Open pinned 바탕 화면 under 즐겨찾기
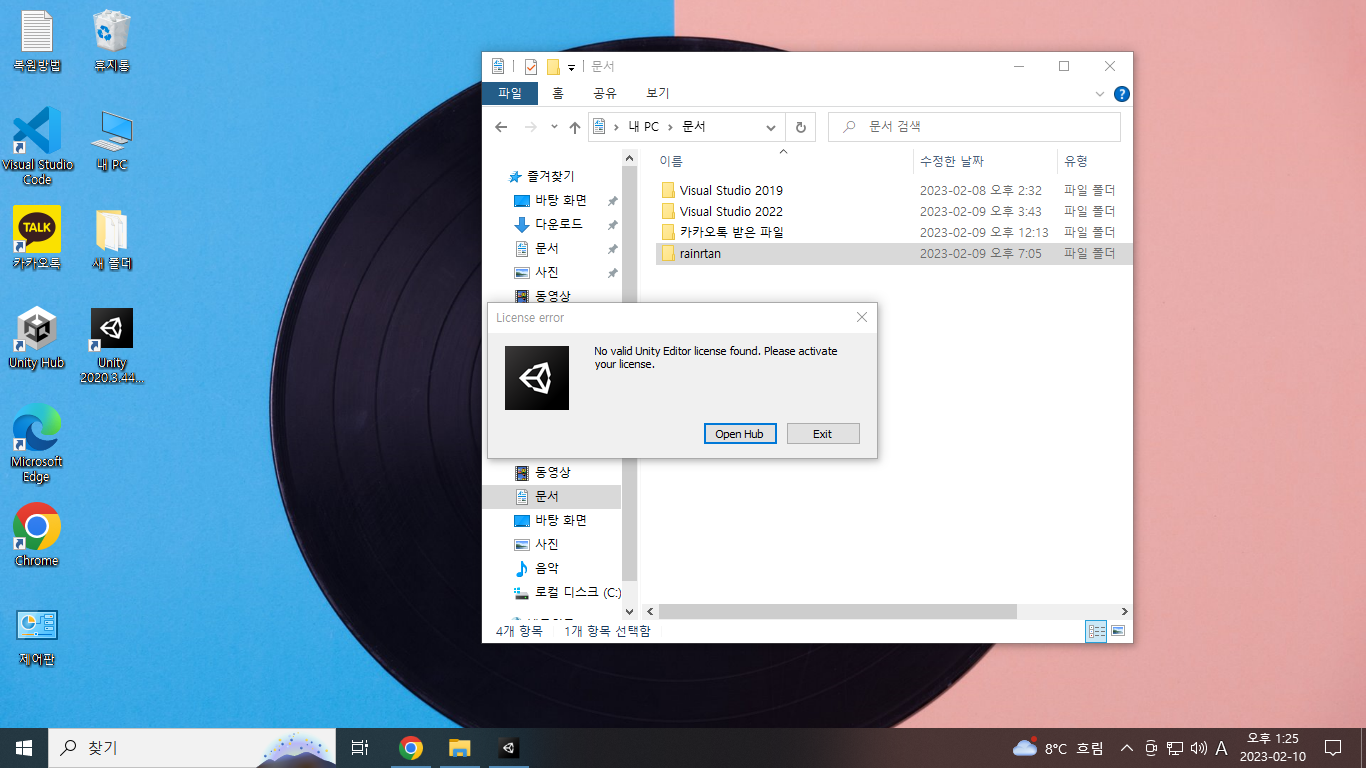Viewport: 1366px width, 768px height. coord(561,200)
